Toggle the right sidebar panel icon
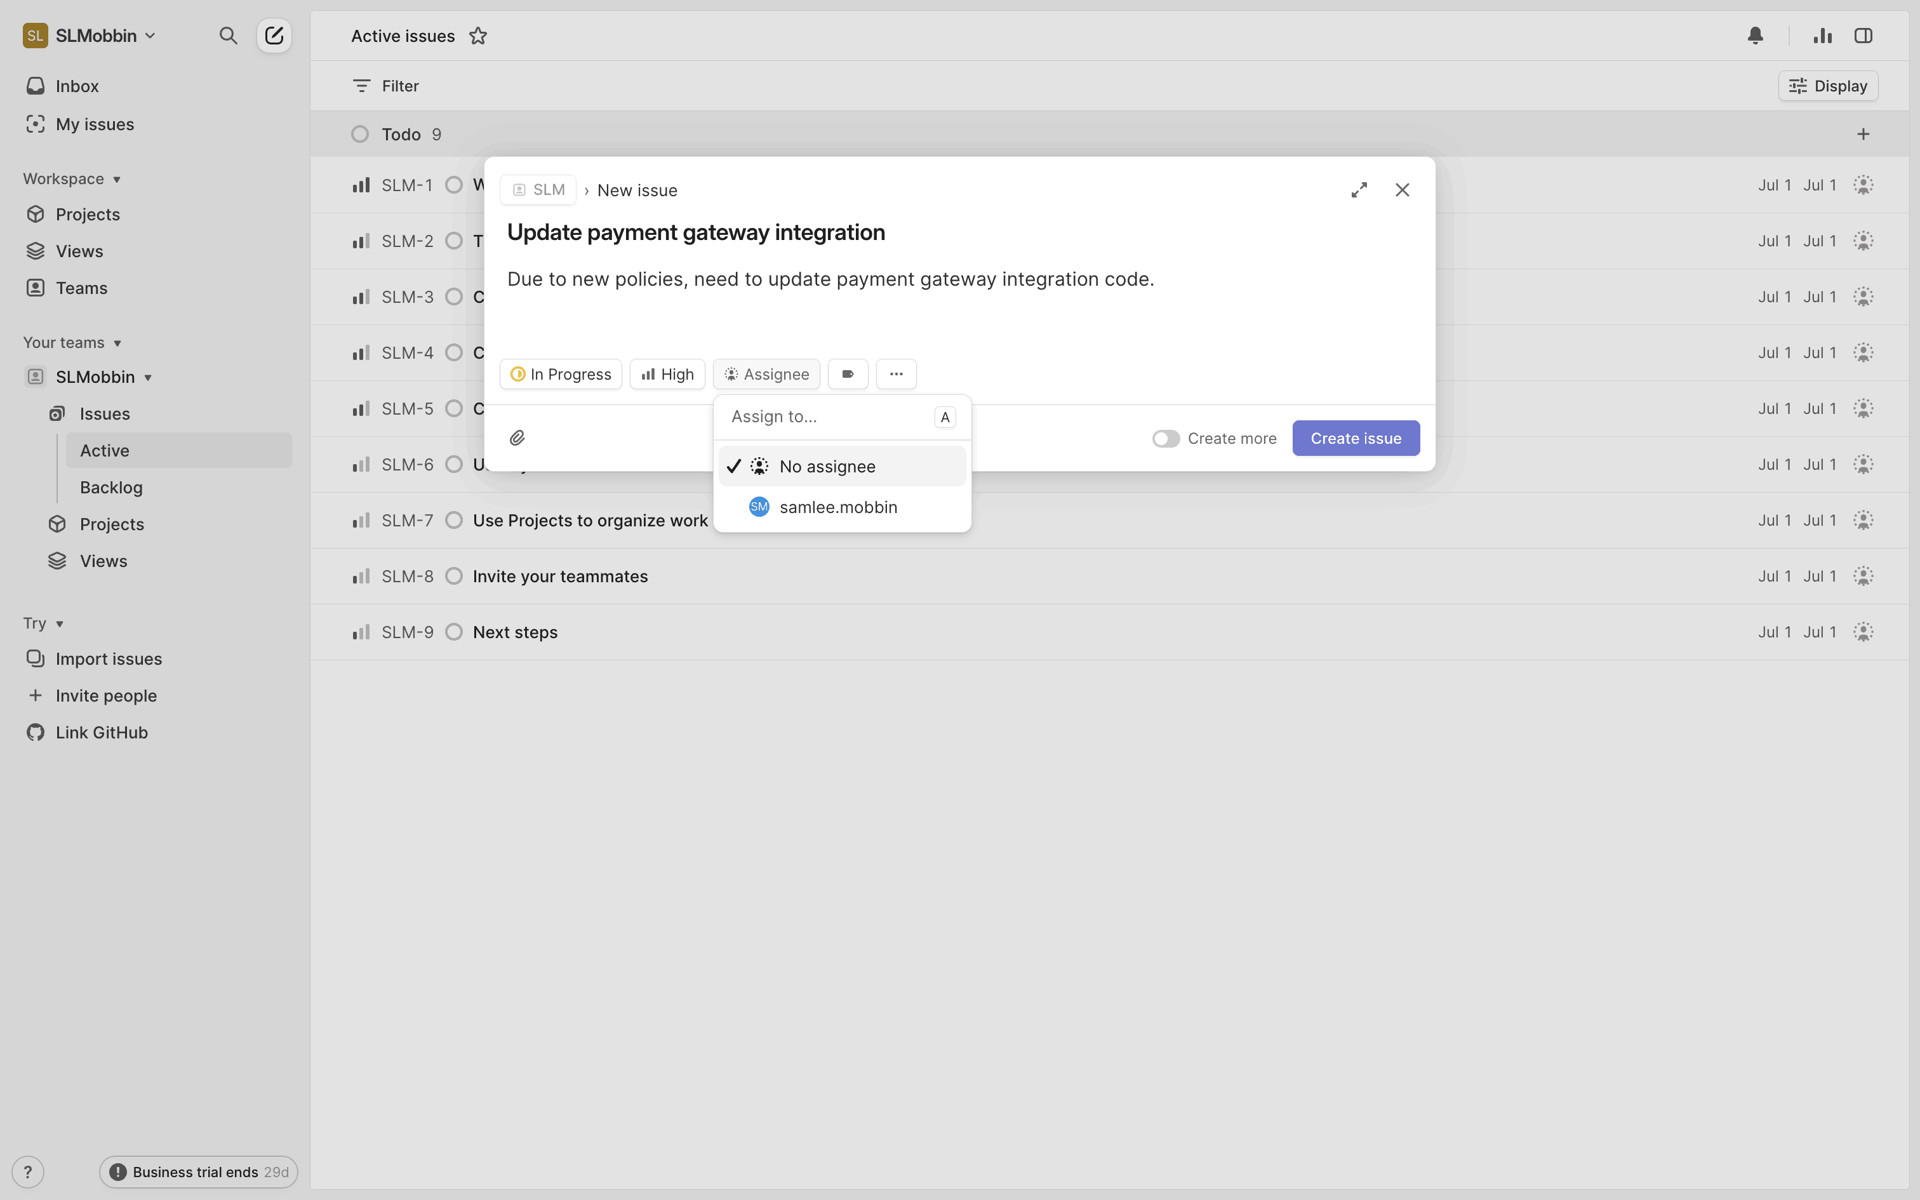The height and width of the screenshot is (1200, 1920). click(1863, 36)
